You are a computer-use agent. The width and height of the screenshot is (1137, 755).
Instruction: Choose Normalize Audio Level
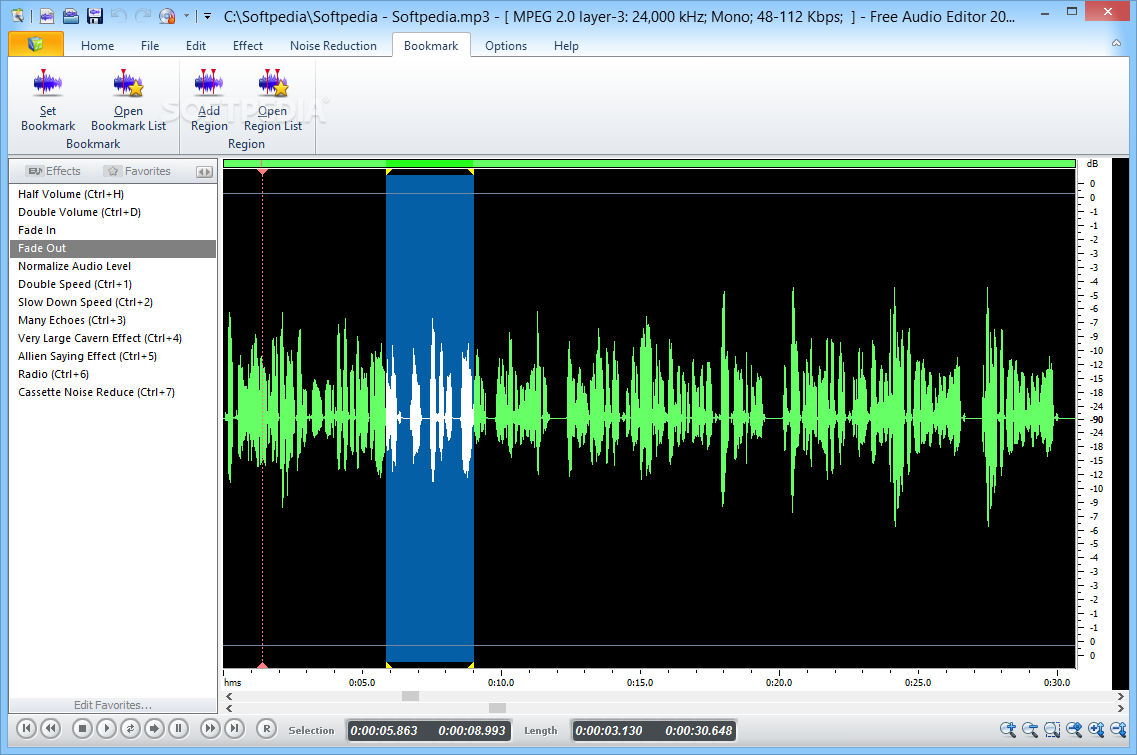113,266
